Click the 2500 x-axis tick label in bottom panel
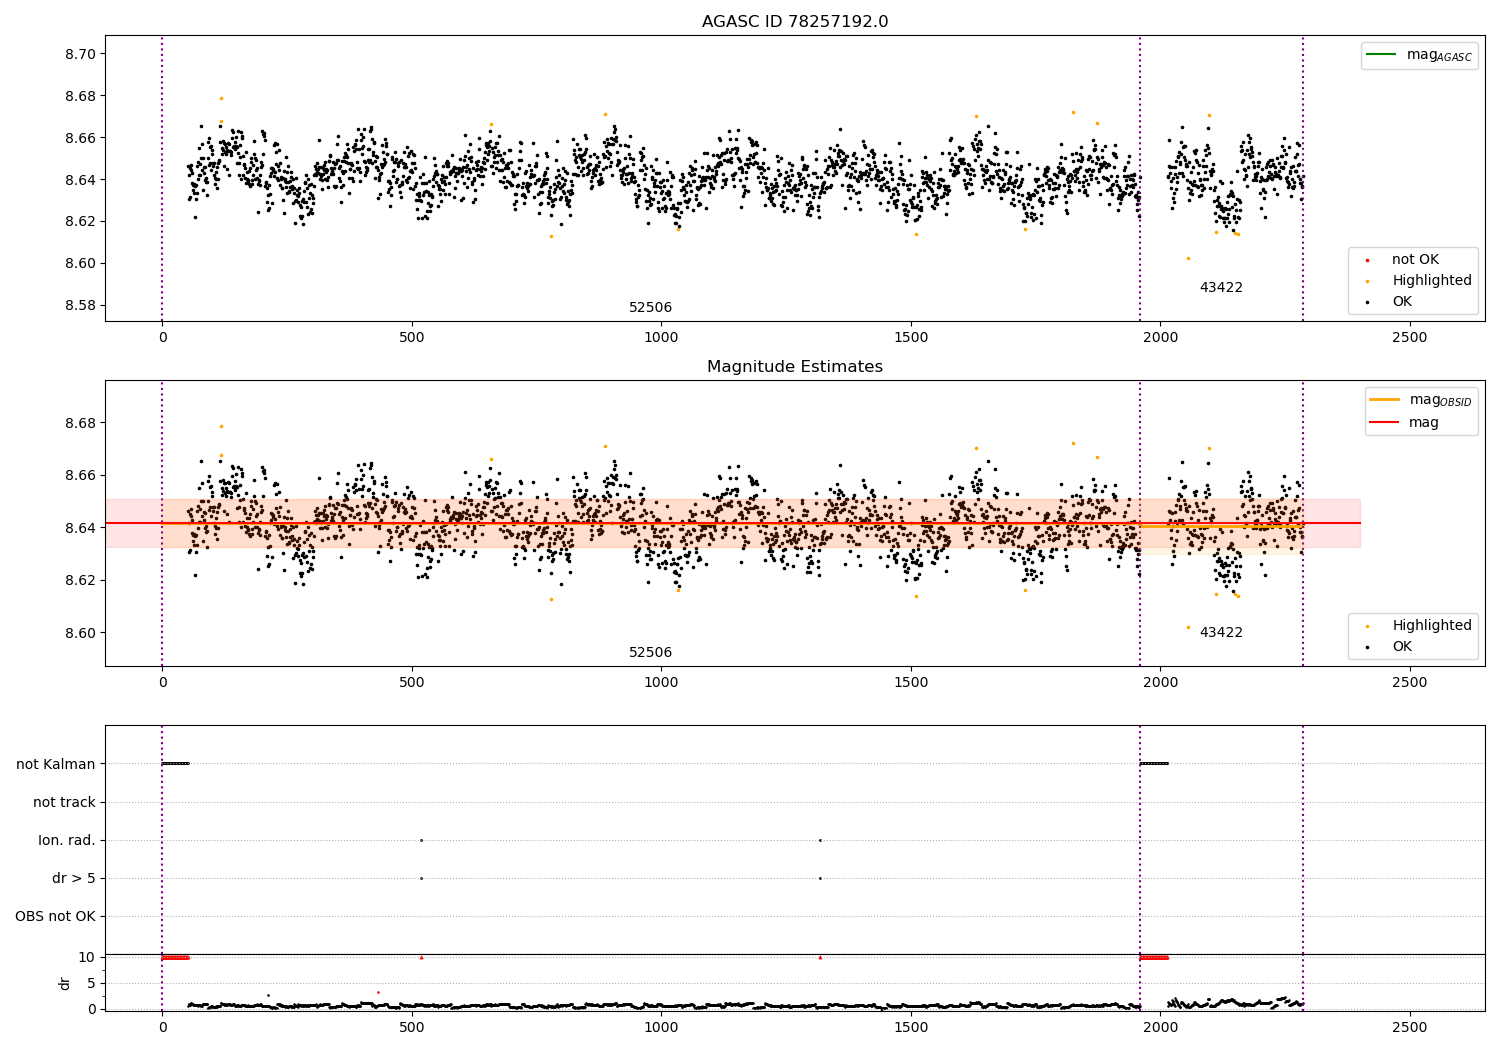The height and width of the screenshot is (1050, 1500). tap(1410, 1028)
